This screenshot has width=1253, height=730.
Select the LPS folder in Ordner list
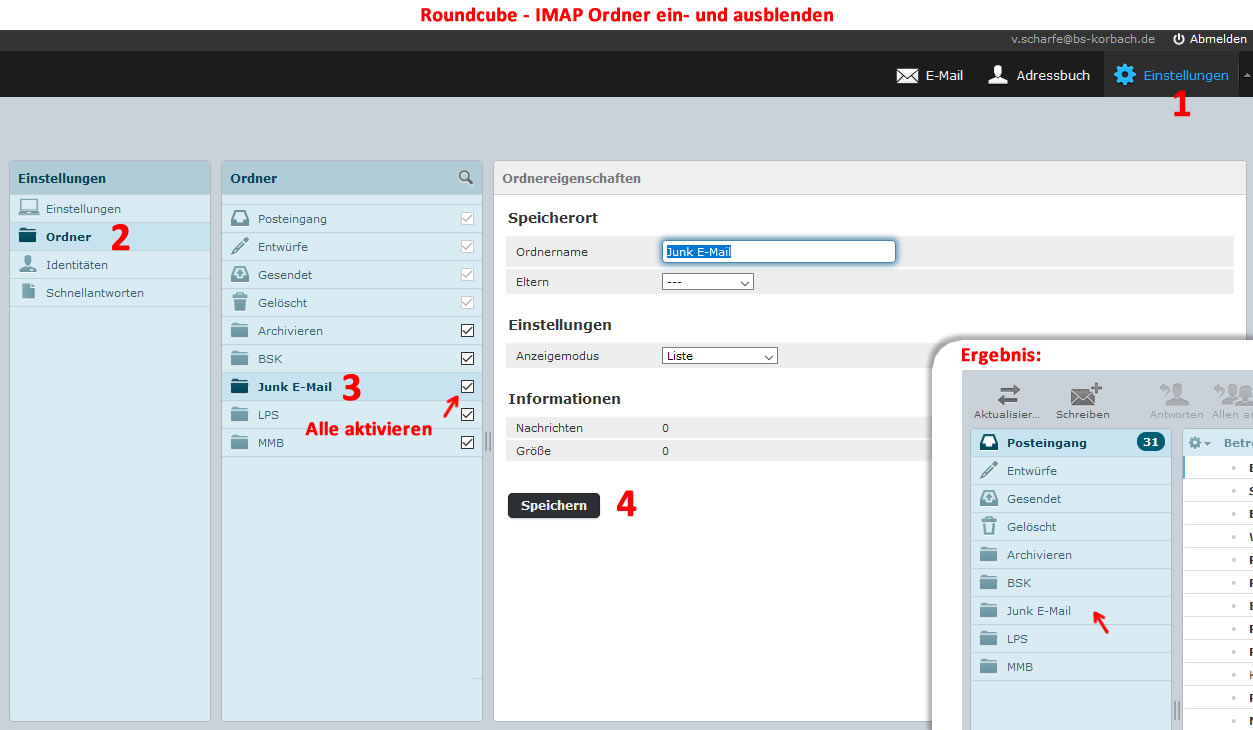coord(351,415)
